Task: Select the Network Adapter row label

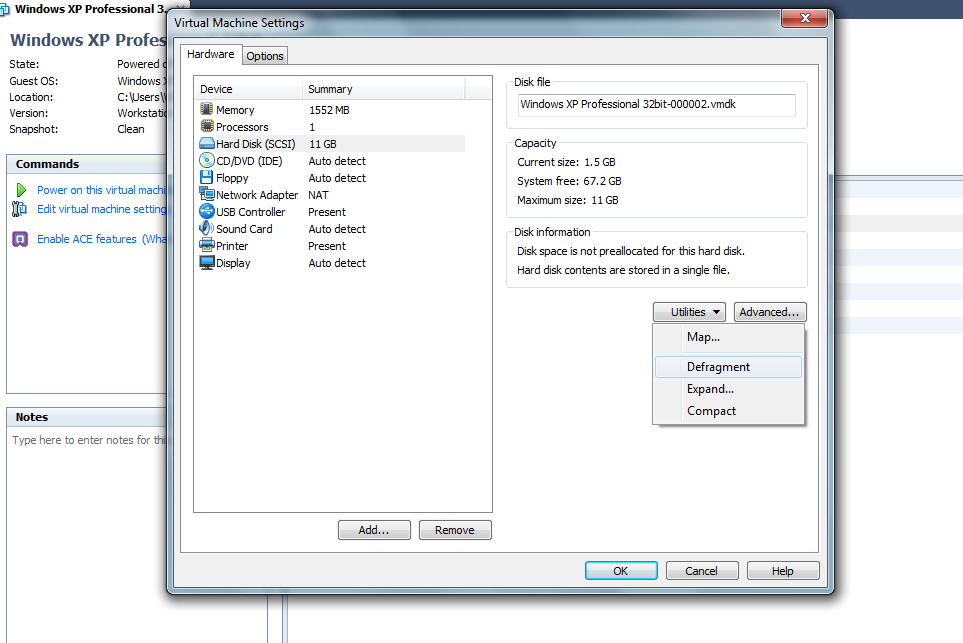Action: click(x=257, y=195)
